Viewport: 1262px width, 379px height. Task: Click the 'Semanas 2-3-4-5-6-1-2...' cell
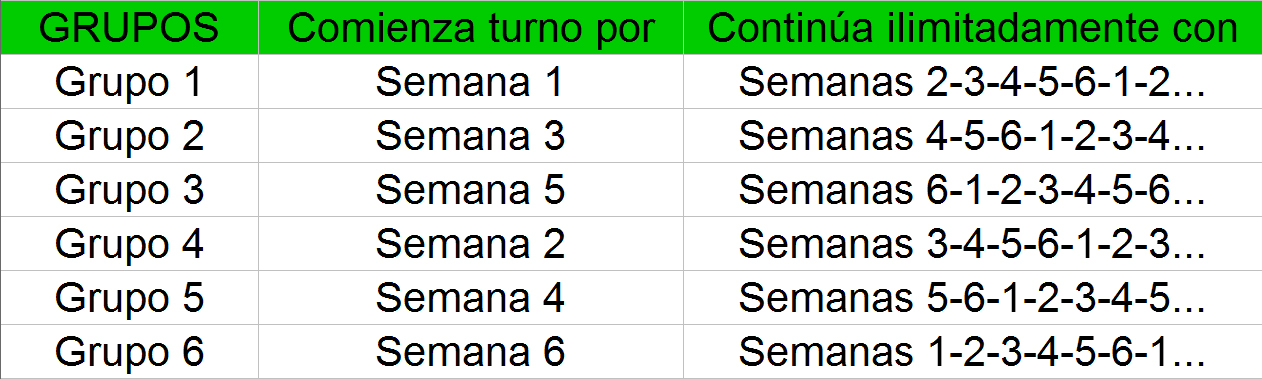click(x=973, y=82)
